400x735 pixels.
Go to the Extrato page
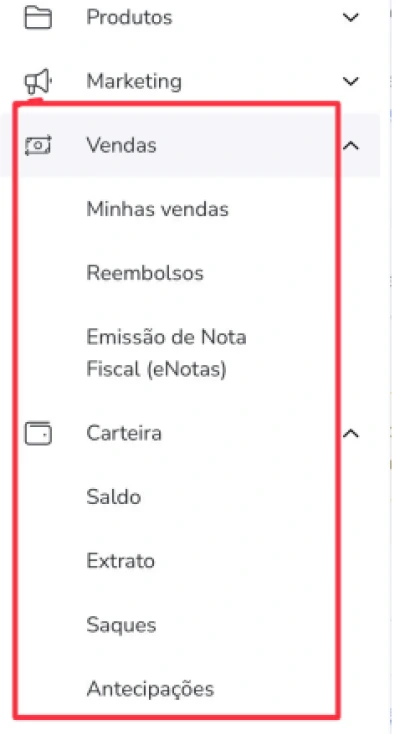[x=121, y=561]
